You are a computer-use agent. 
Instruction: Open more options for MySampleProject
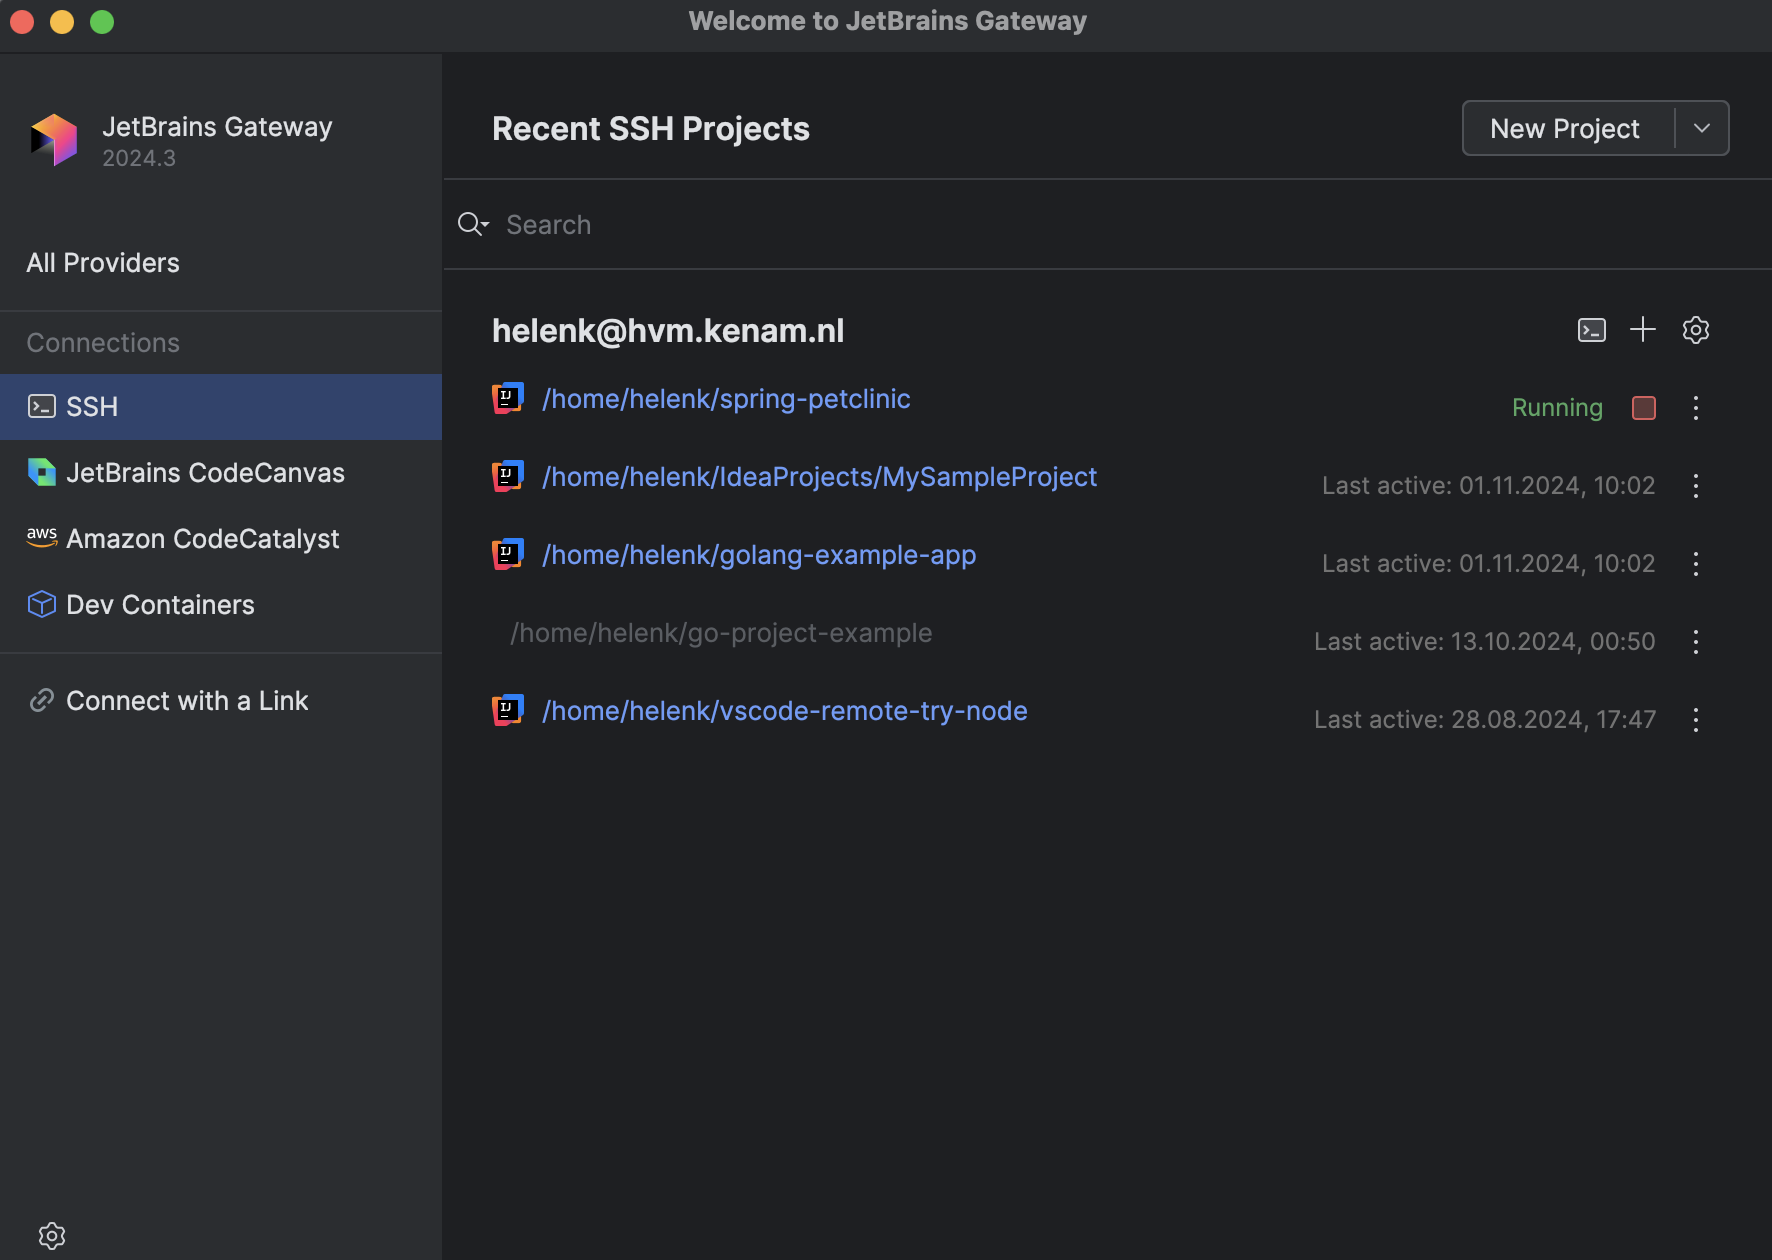pyautogui.click(x=1696, y=486)
